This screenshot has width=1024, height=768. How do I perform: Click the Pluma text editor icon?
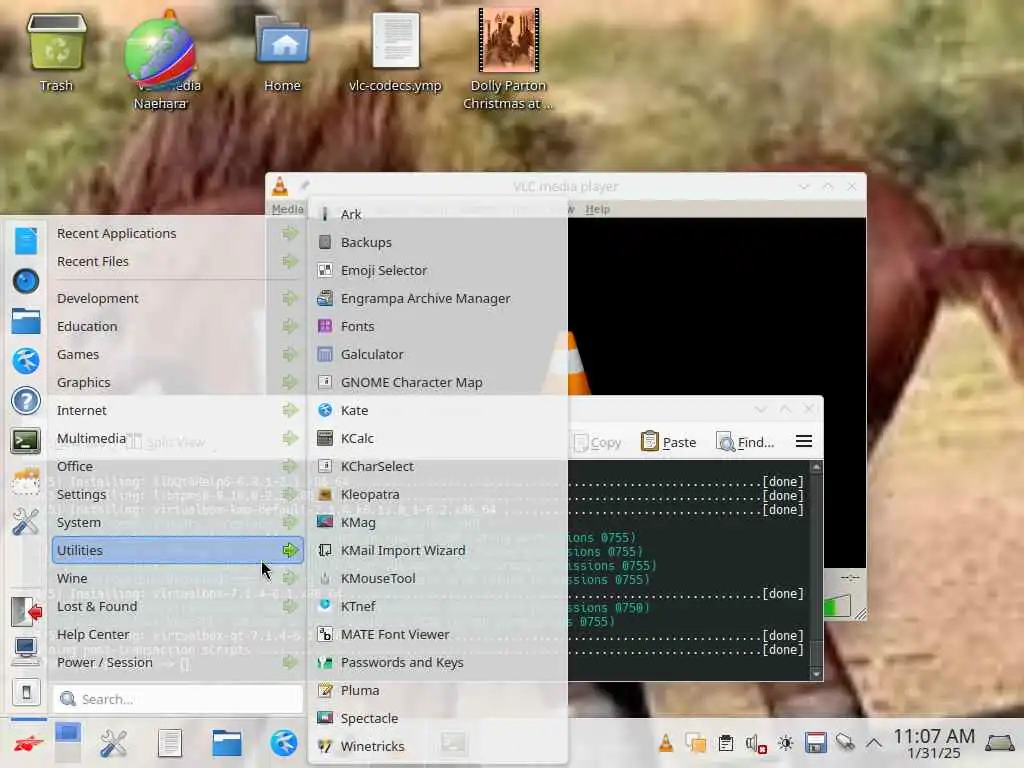[x=325, y=690]
